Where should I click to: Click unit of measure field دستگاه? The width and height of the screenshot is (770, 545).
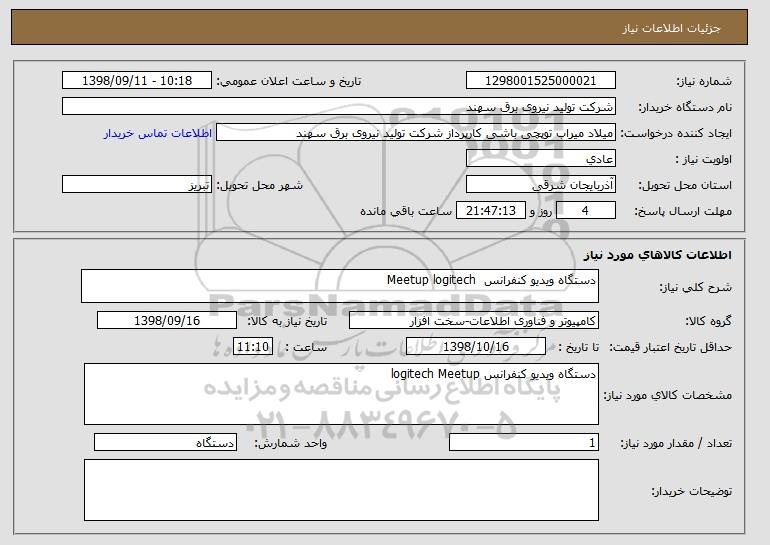pos(165,442)
